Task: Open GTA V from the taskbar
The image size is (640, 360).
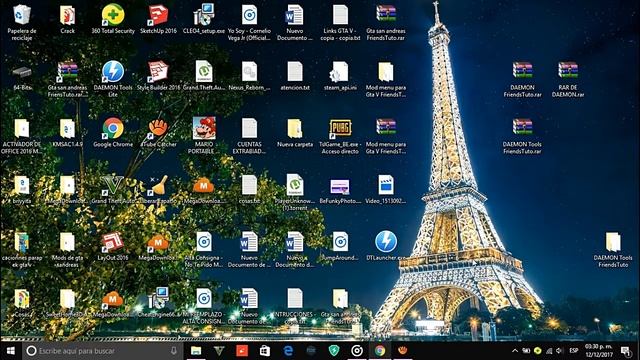Action: [219, 351]
